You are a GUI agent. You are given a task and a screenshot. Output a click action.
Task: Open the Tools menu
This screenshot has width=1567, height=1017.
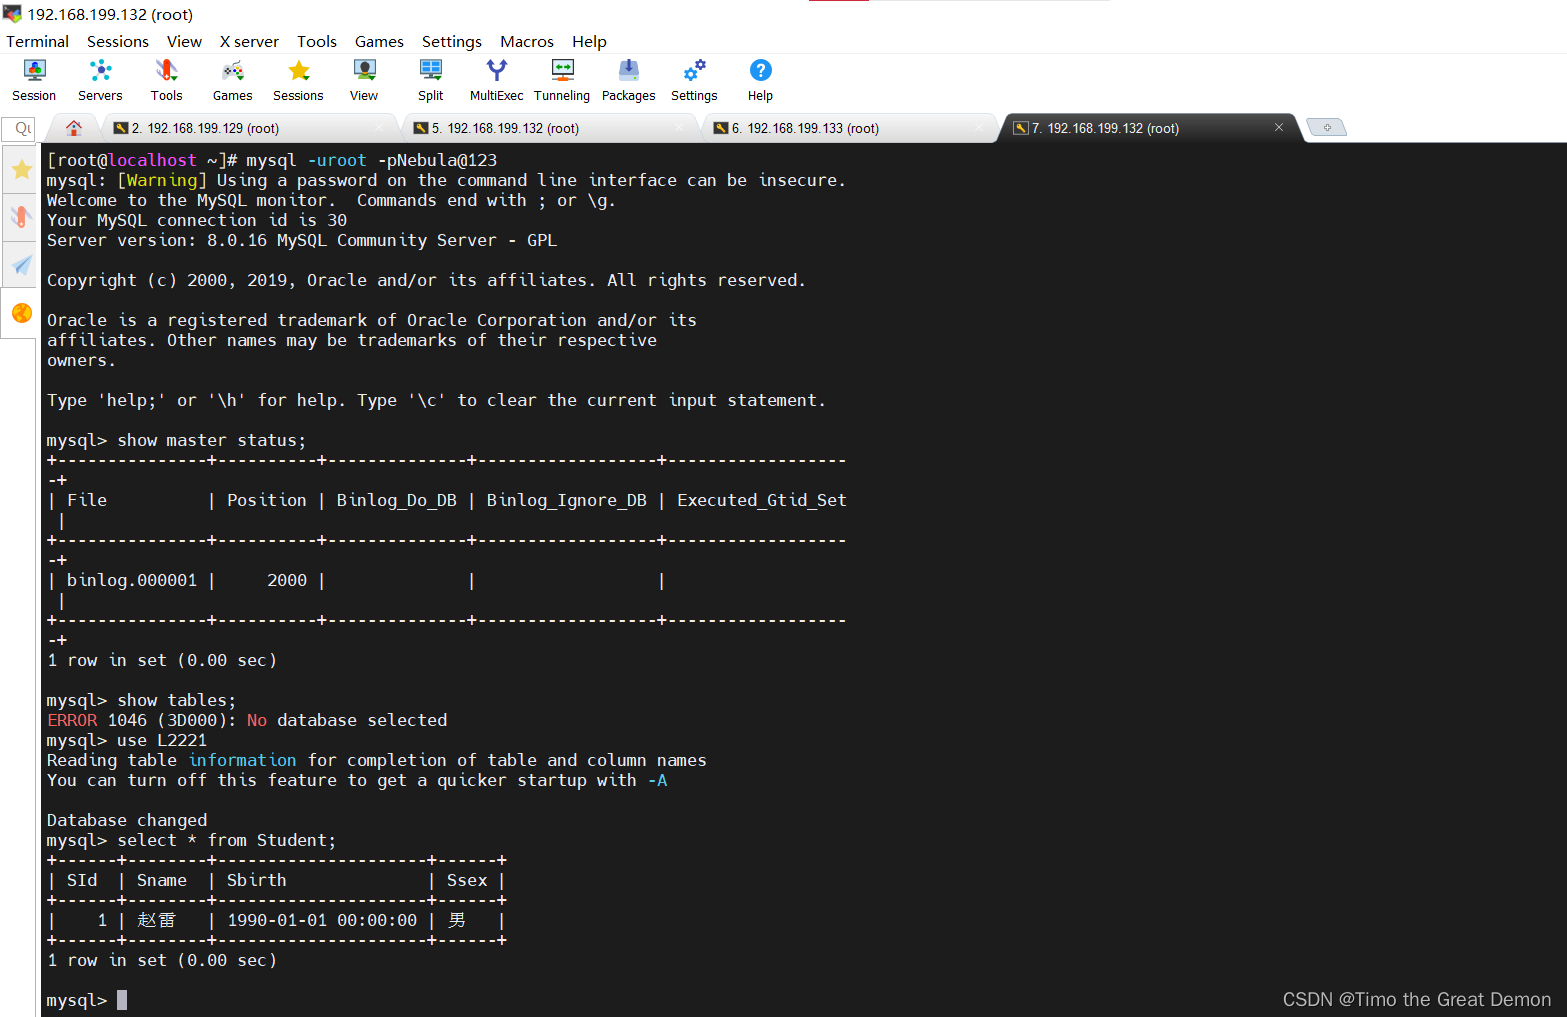pos(317,41)
